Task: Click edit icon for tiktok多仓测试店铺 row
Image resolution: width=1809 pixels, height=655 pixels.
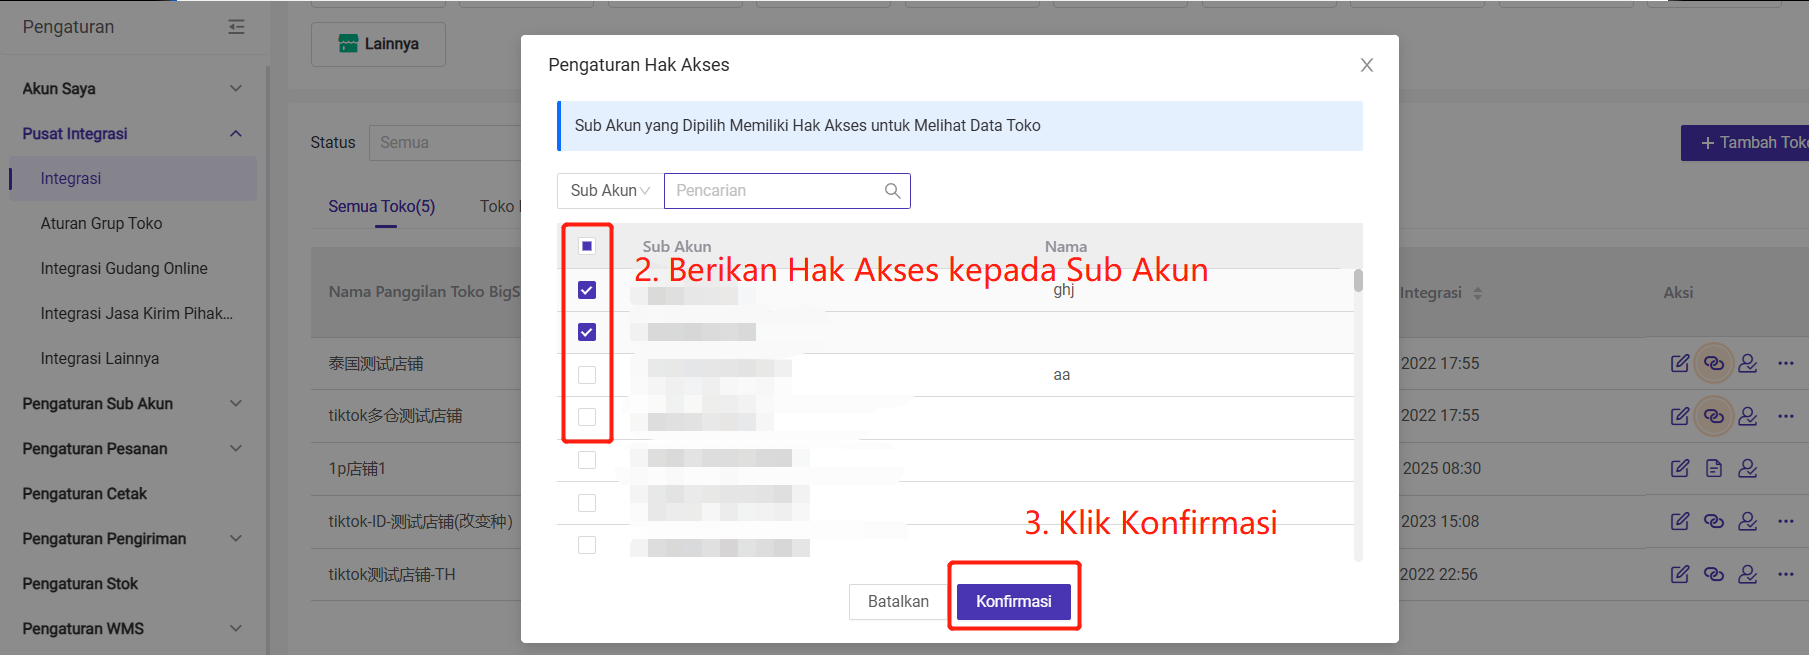Action: click(x=1680, y=416)
